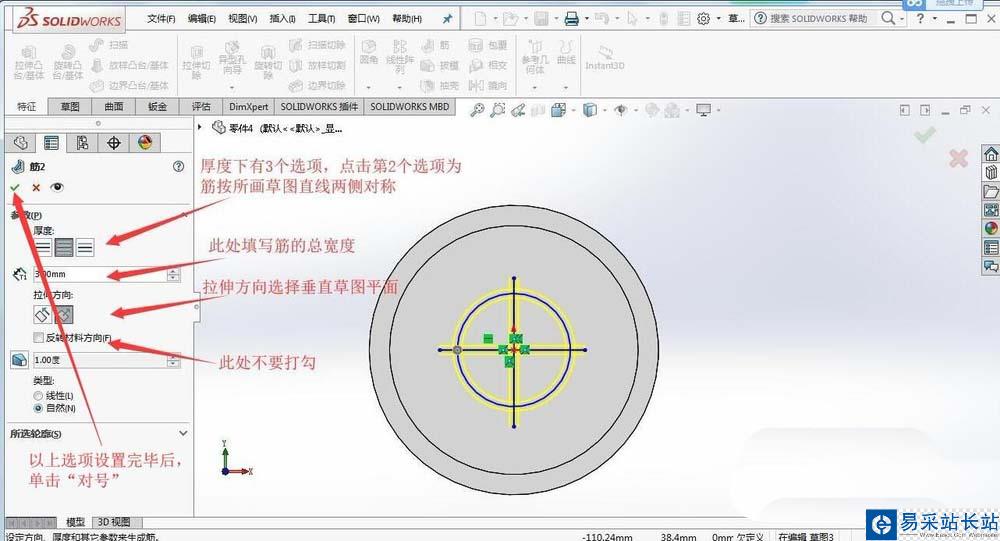1000x541 pixels.
Task: Open the options gear dropdown arrow
Action: [718, 19]
